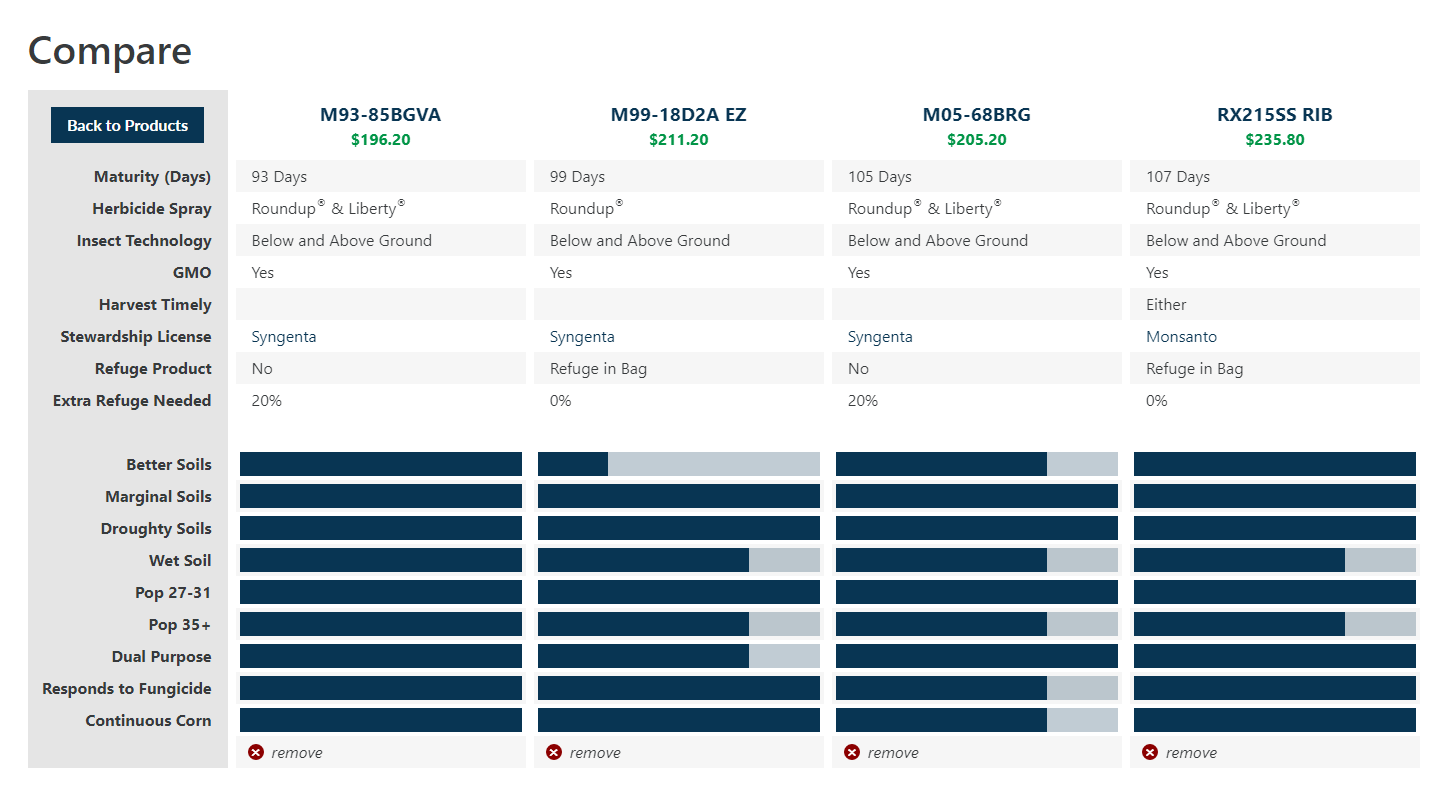1448x799 pixels.
Task: Click Roundup & Liberty cell for M93-85BGVA
Action: (x=381, y=208)
